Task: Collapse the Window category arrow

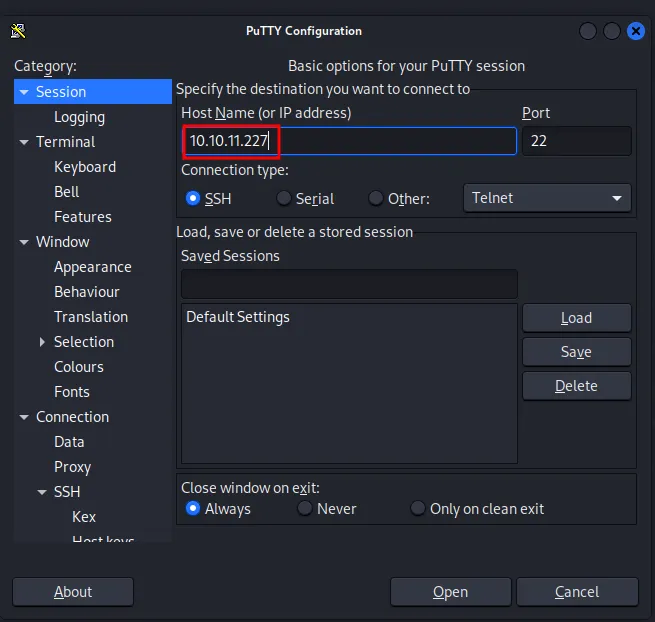Action: (x=24, y=242)
